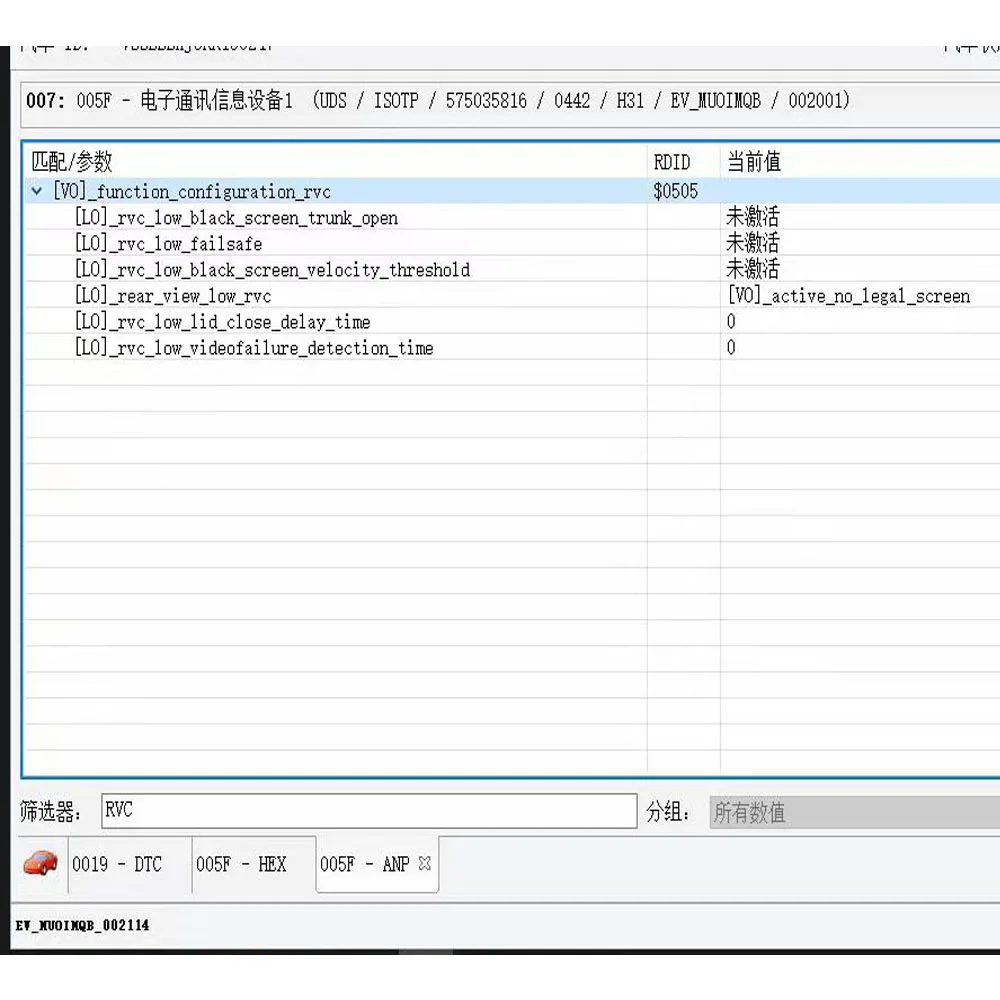The image size is (1000, 1000).
Task: Select rvc_low_videofailure_detection_time parameter
Action: click(254, 348)
